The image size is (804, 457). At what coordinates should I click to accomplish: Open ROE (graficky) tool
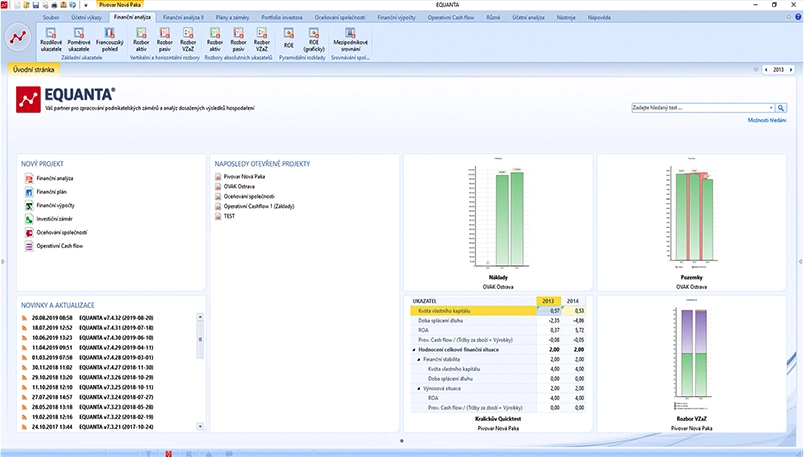pyautogui.click(x=314, y=40)
